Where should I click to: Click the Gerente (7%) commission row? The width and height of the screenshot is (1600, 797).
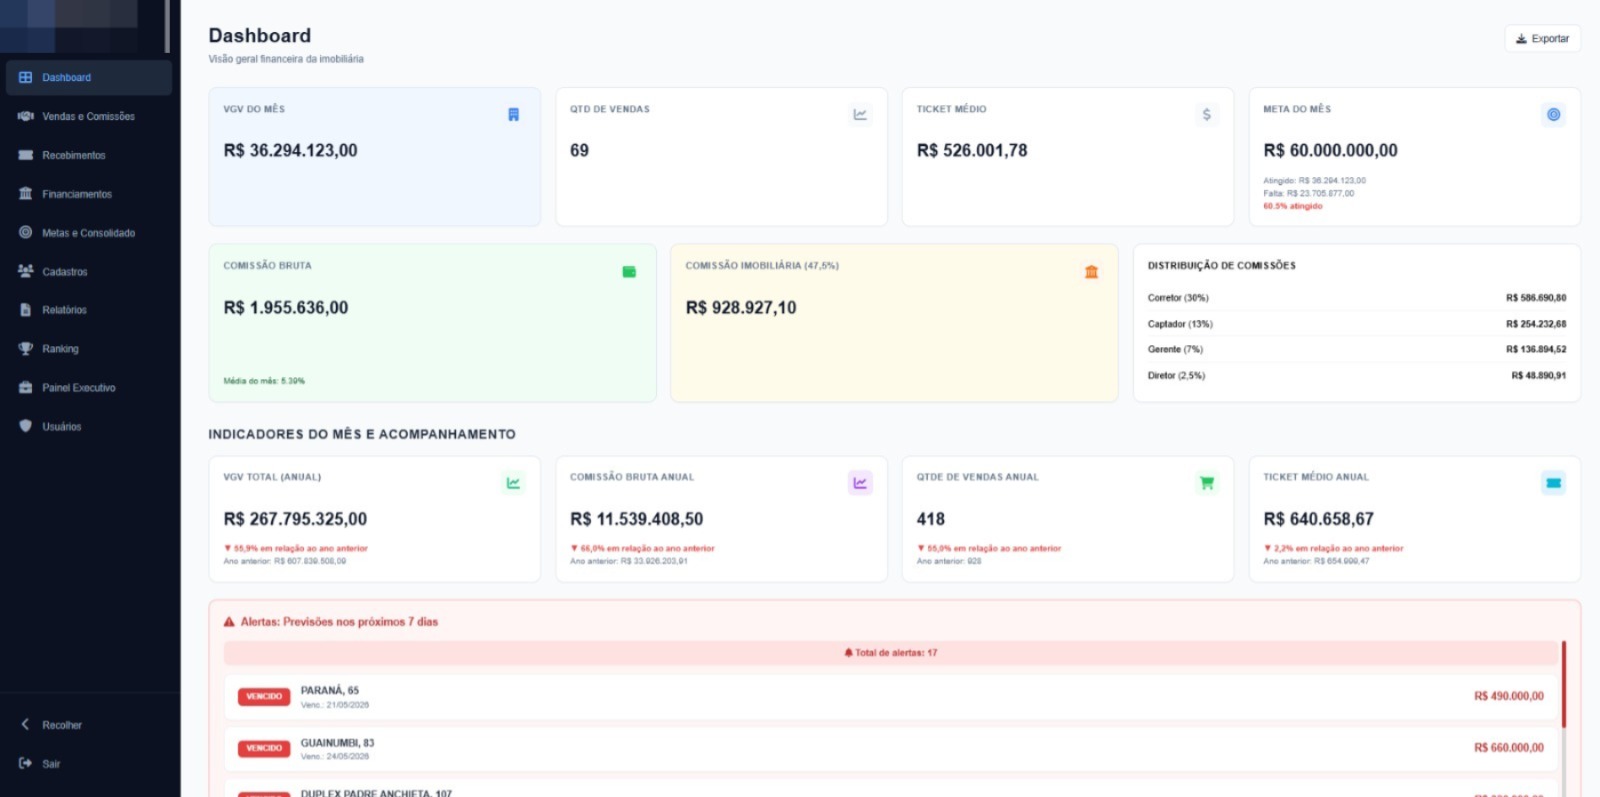click(x=1357, y=349)
